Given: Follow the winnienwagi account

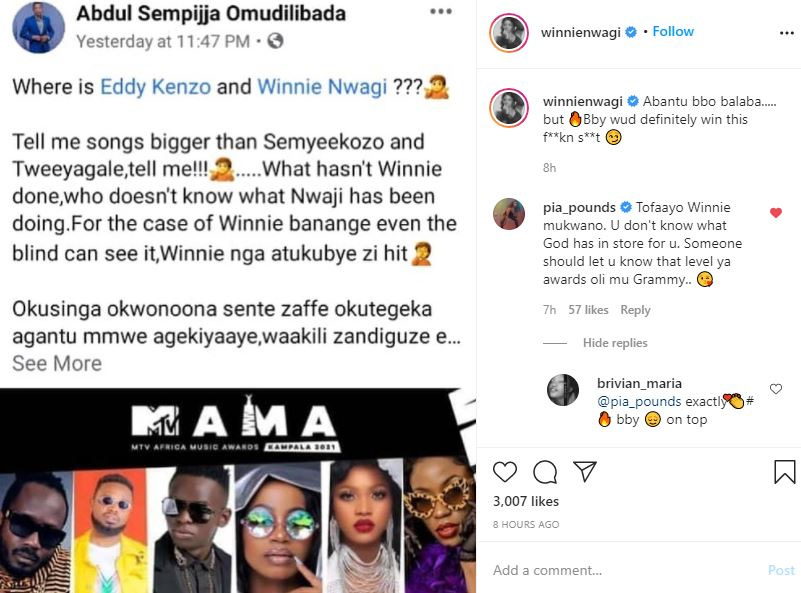Looking at the screenshot, I should (673, 31).
